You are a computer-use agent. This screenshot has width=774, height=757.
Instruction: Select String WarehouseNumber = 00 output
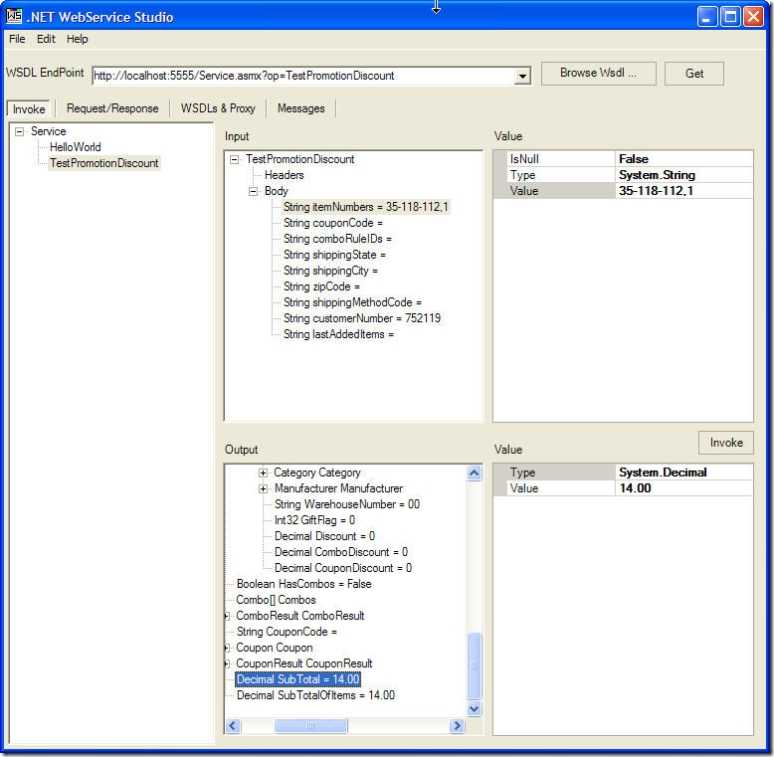pyautogui.click(x=347, y=504)
